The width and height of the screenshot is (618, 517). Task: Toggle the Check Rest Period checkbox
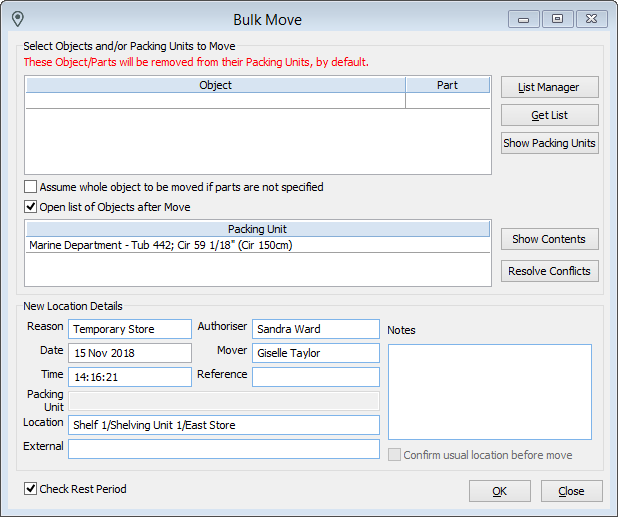30,489
